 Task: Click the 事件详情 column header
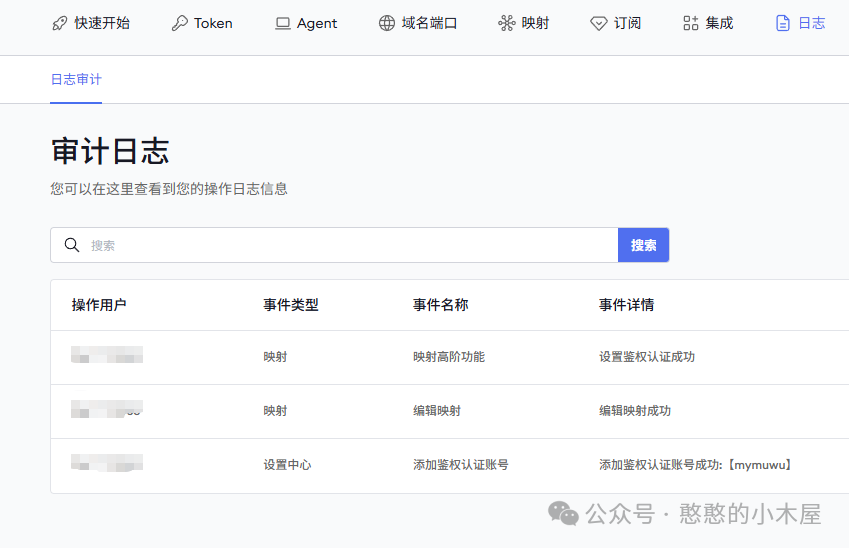click(x=626, y=305)
